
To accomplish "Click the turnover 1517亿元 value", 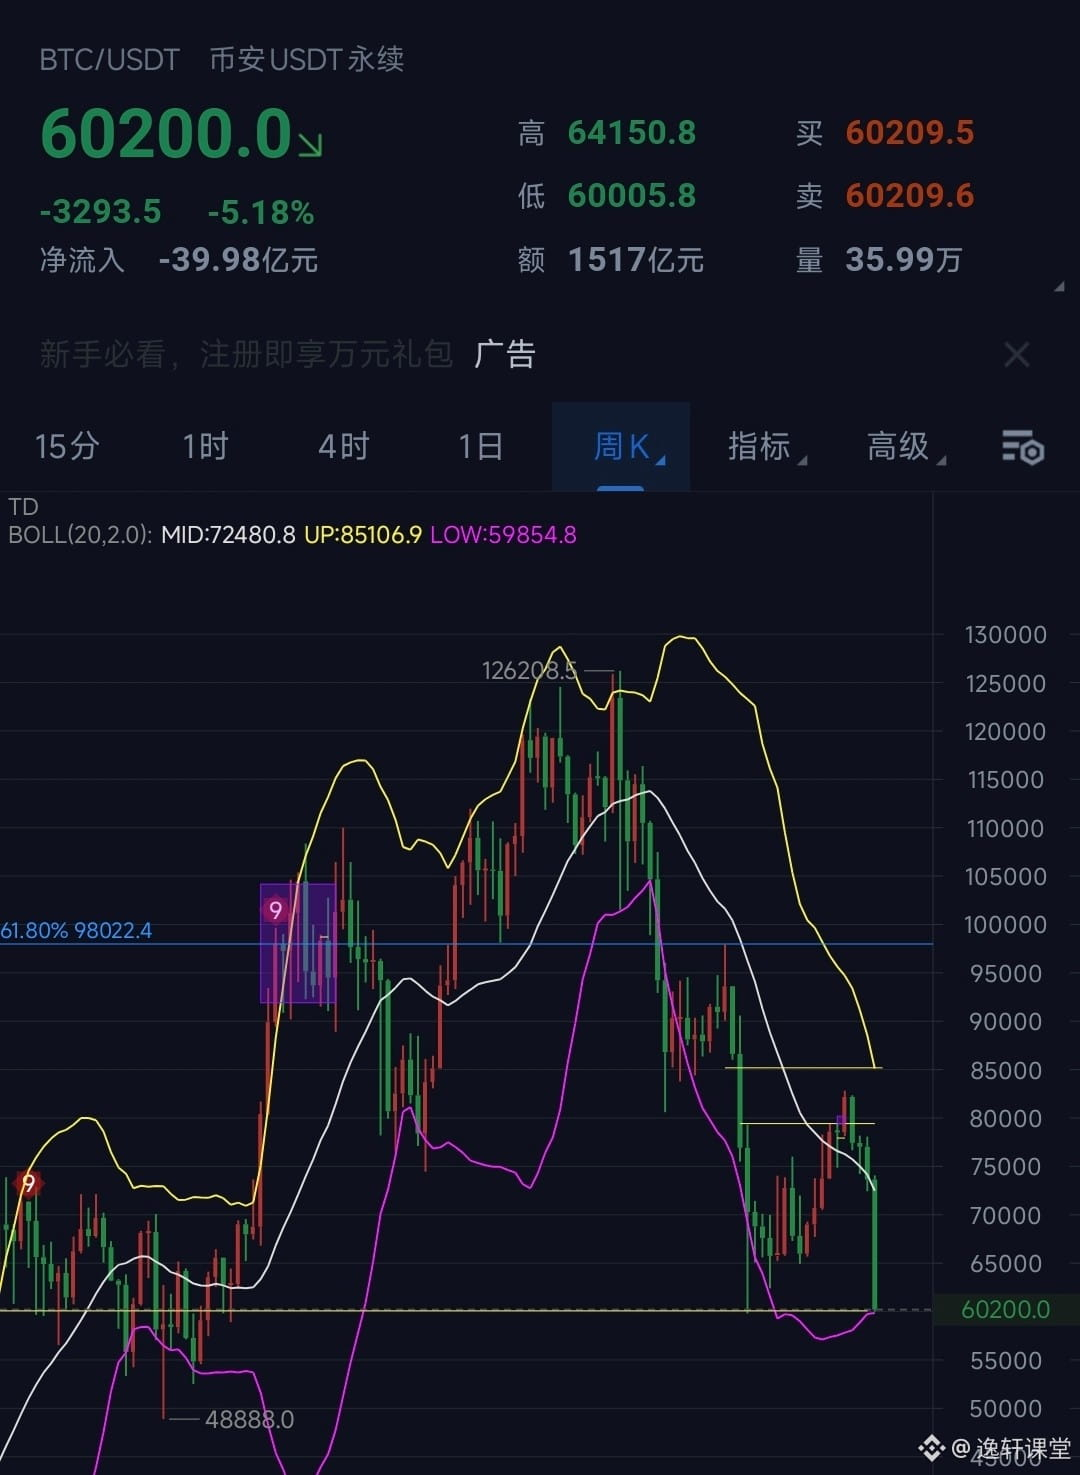I will coord(636,260).
